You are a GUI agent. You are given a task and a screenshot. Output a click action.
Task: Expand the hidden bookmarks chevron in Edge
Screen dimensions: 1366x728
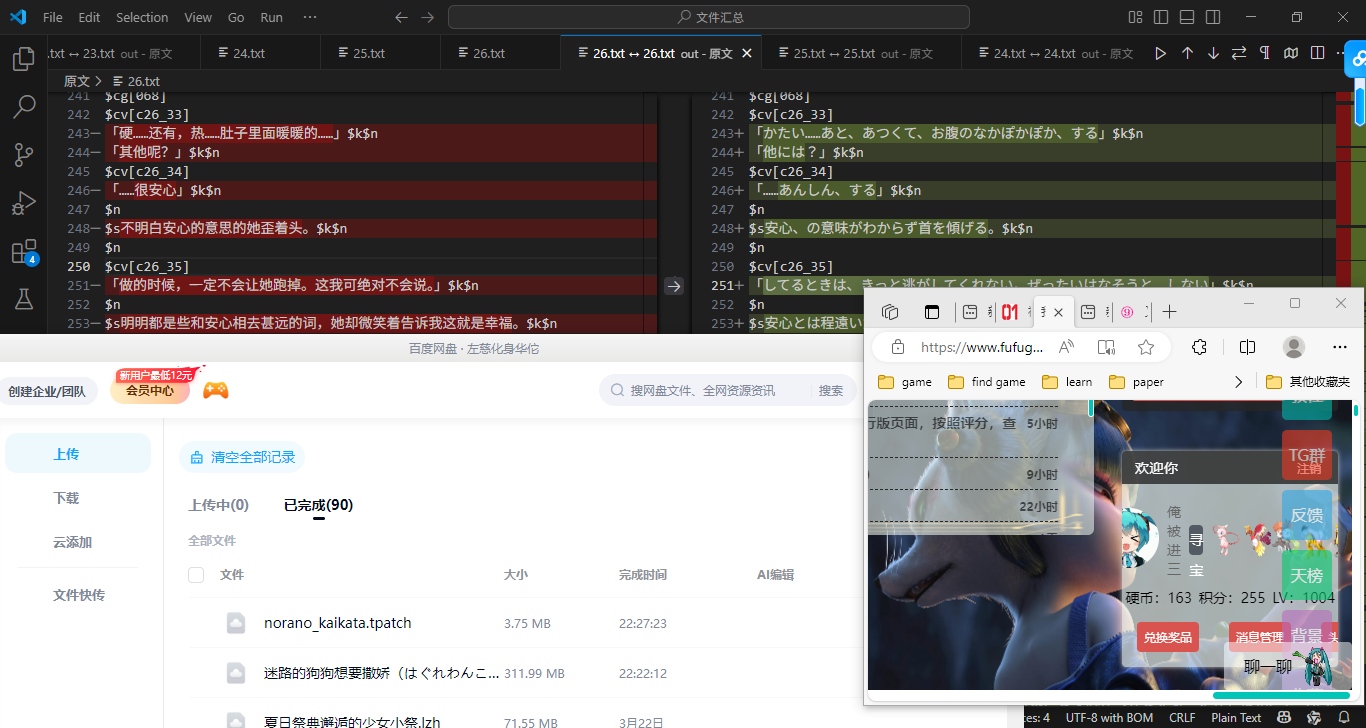pyautogui.click(x=1239, y=381)
